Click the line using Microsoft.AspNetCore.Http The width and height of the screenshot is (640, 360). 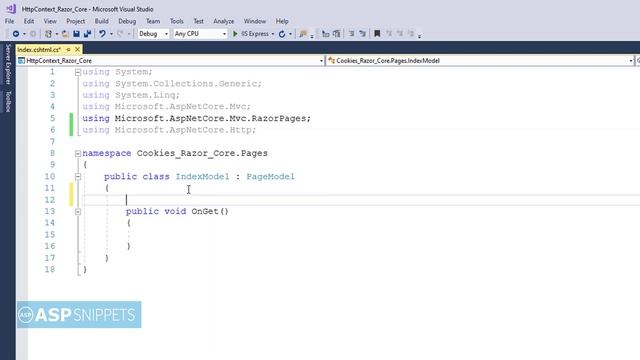pyautogui.click(x=169, y=130)
